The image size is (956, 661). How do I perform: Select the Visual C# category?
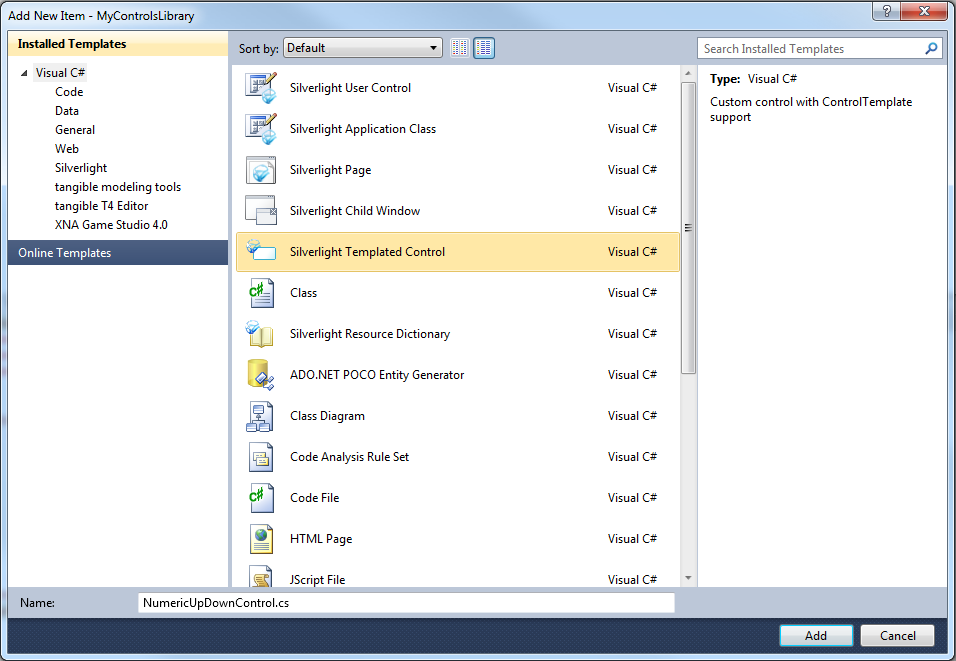coord(60,73)
